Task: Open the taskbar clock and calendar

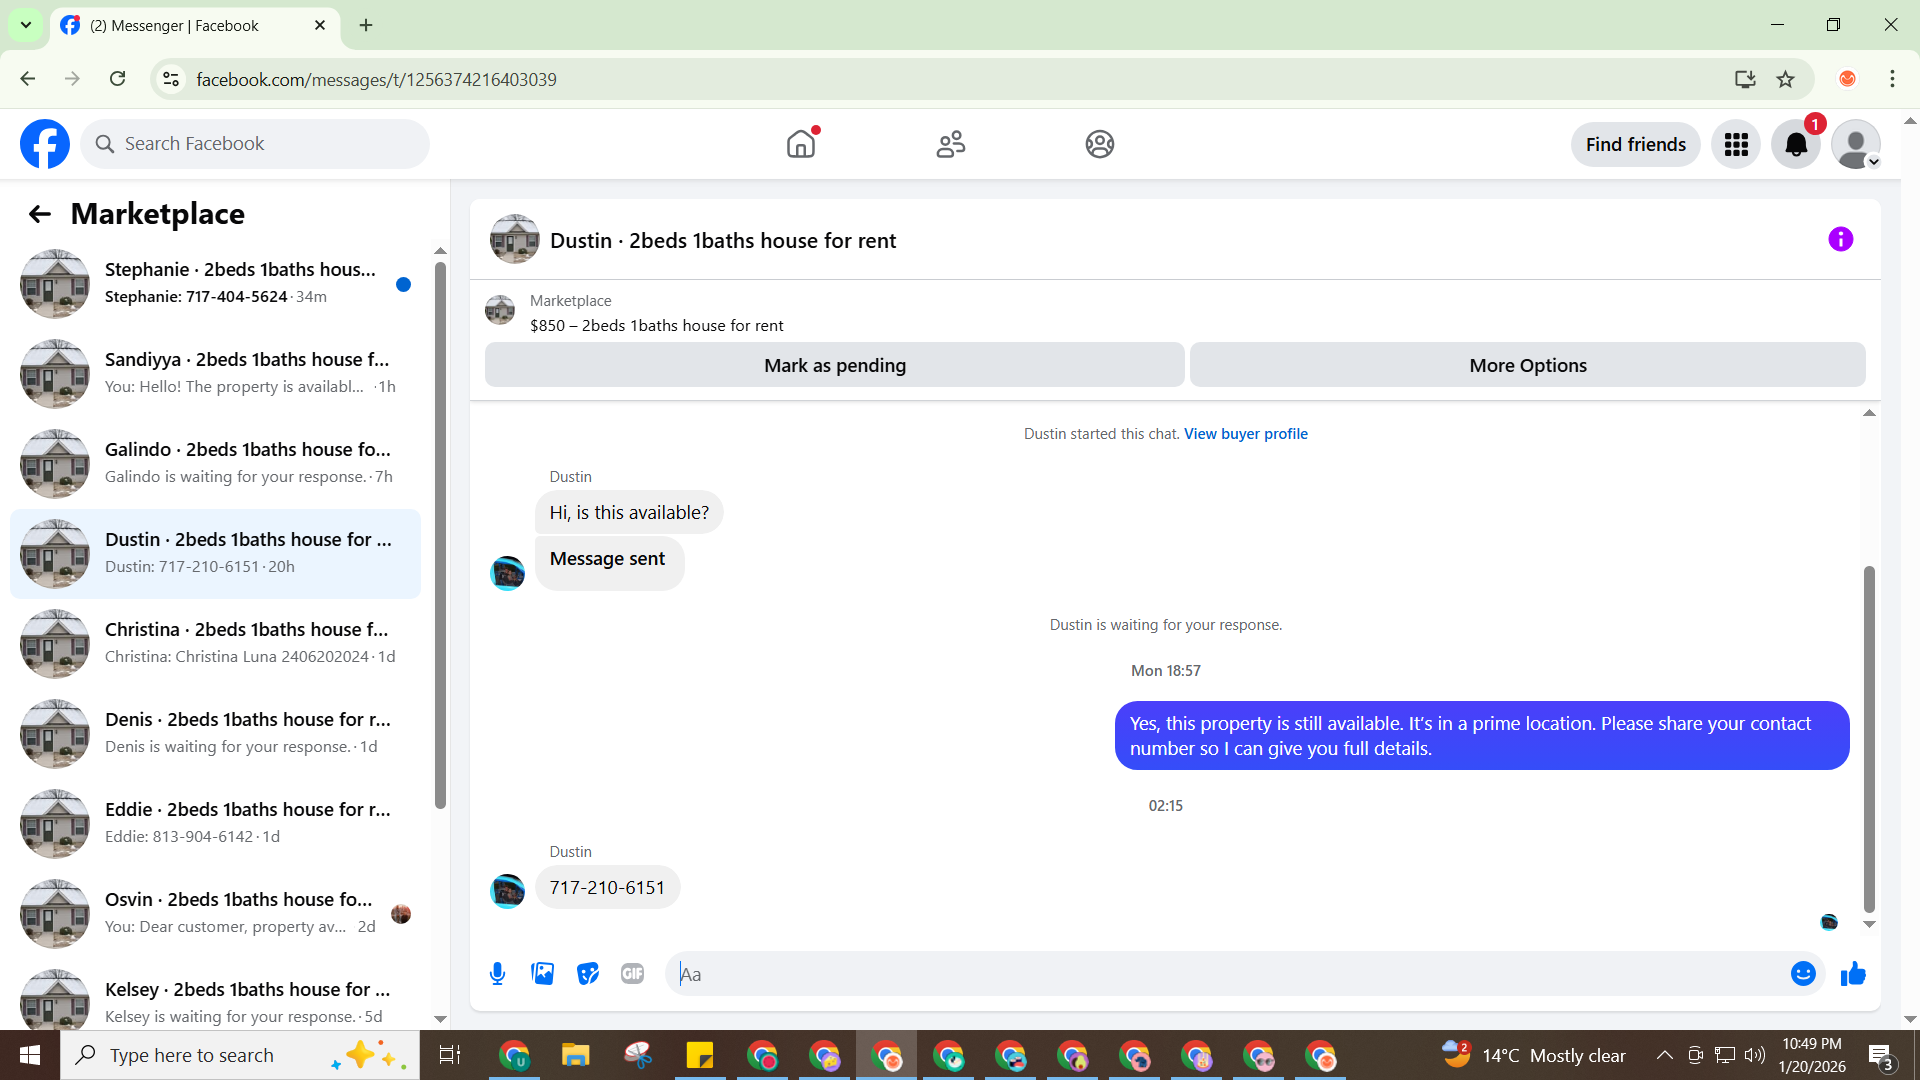Action: (x=1812, y=1055)
